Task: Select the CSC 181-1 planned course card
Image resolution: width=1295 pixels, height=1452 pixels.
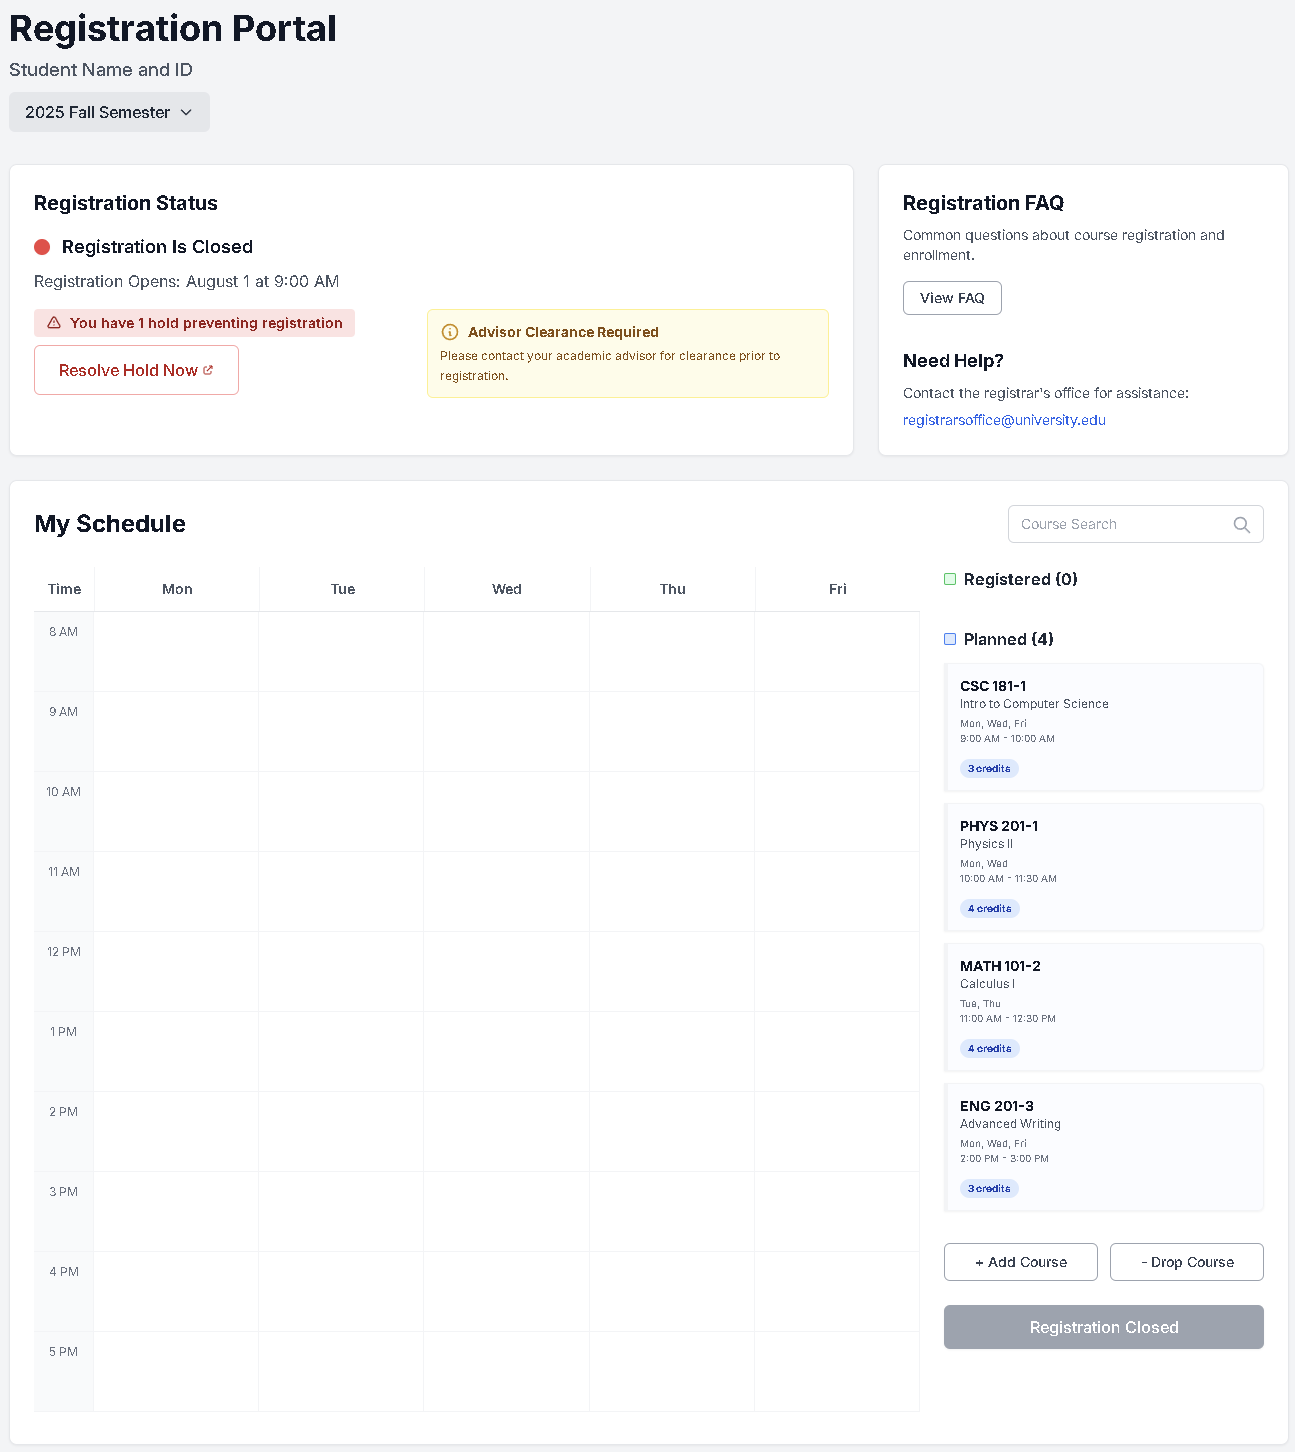Action: [1104, 727]
